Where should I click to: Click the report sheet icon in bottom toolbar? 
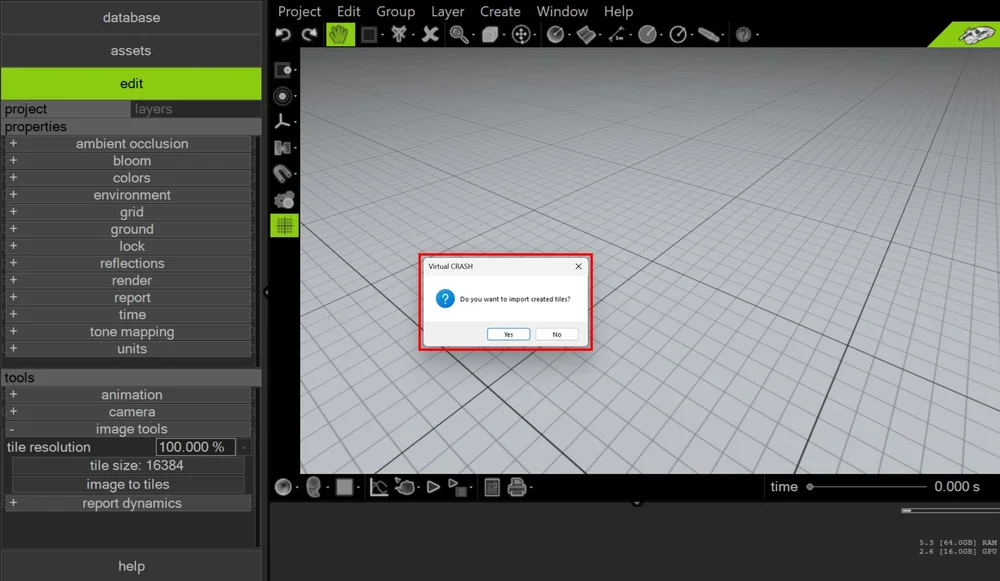[x=492, y=487]
